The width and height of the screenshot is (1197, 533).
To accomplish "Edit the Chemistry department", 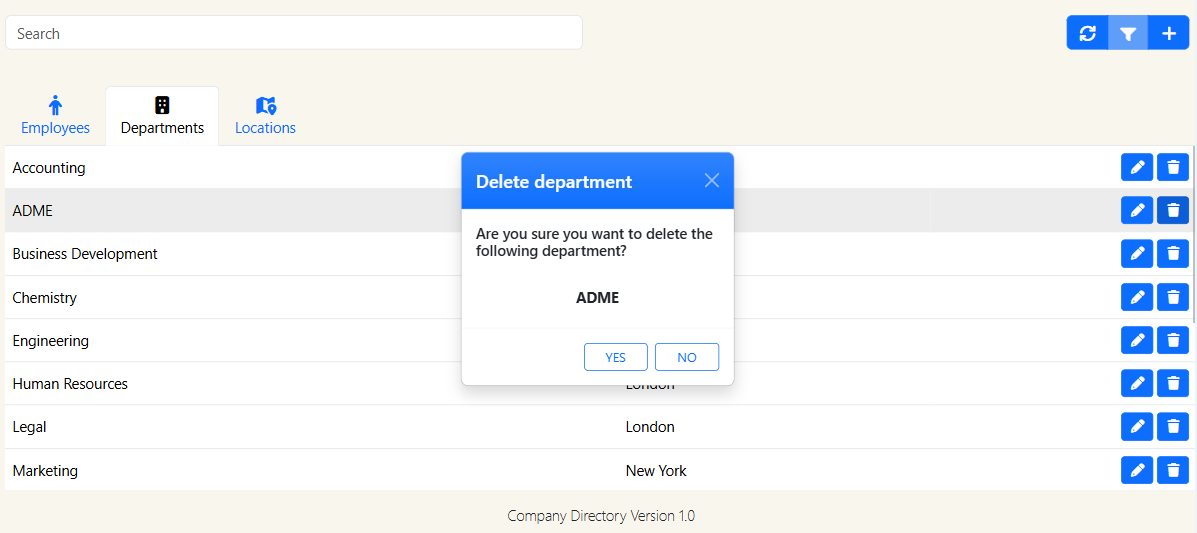I will (x=1137, y=297).
